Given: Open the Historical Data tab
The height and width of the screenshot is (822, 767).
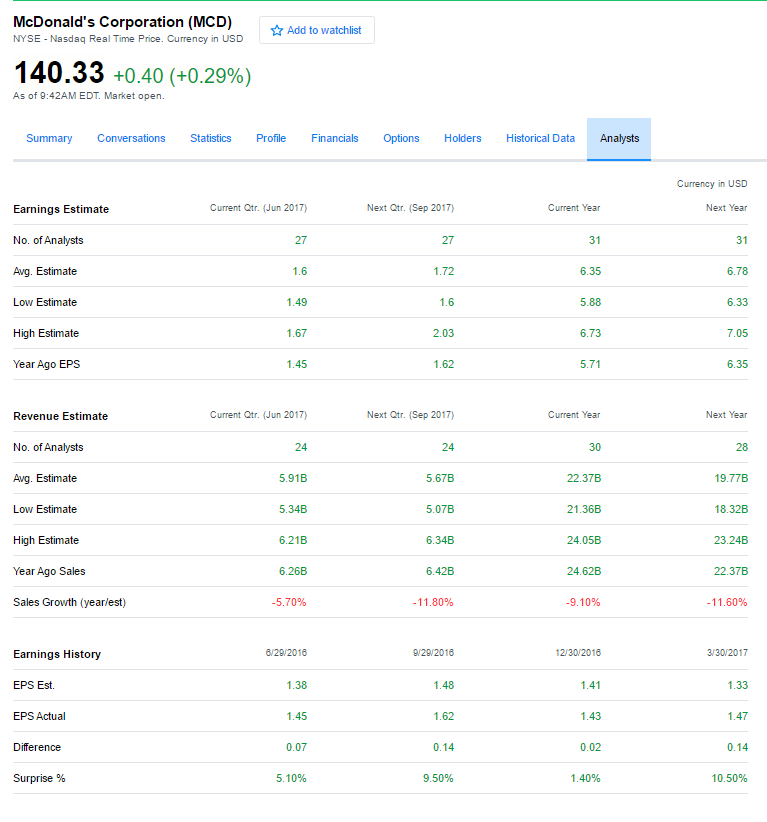Looking at the screenshot, I should pyautogui.click(x=541, y=138).
